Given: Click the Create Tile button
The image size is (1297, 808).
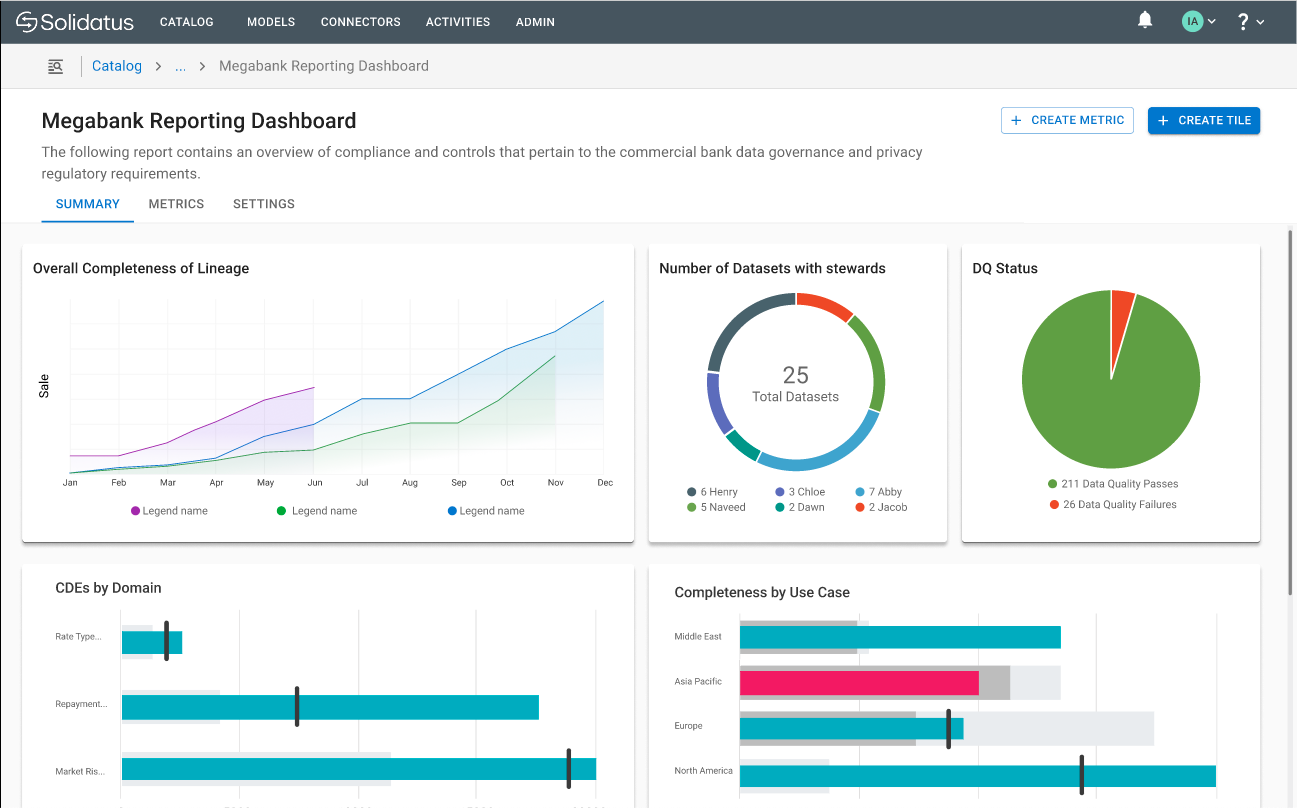Looking at the screenshot, I should pos(1204,120).
